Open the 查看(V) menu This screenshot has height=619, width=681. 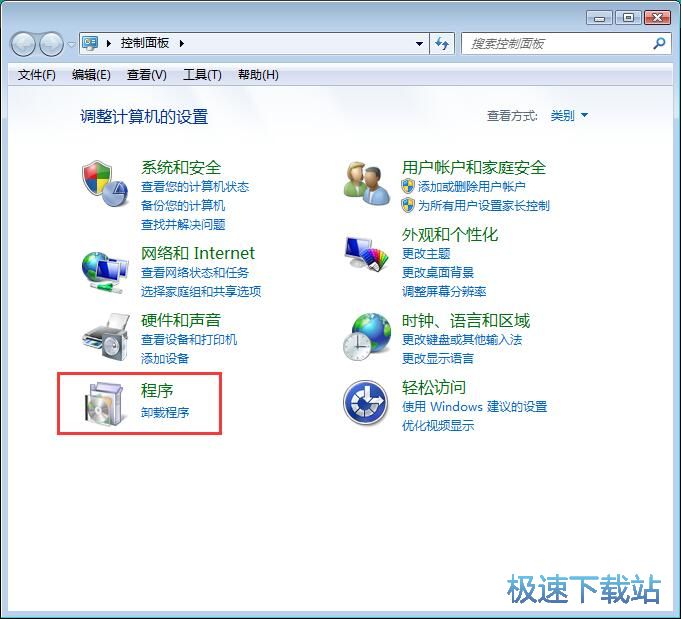coord(146,75)
